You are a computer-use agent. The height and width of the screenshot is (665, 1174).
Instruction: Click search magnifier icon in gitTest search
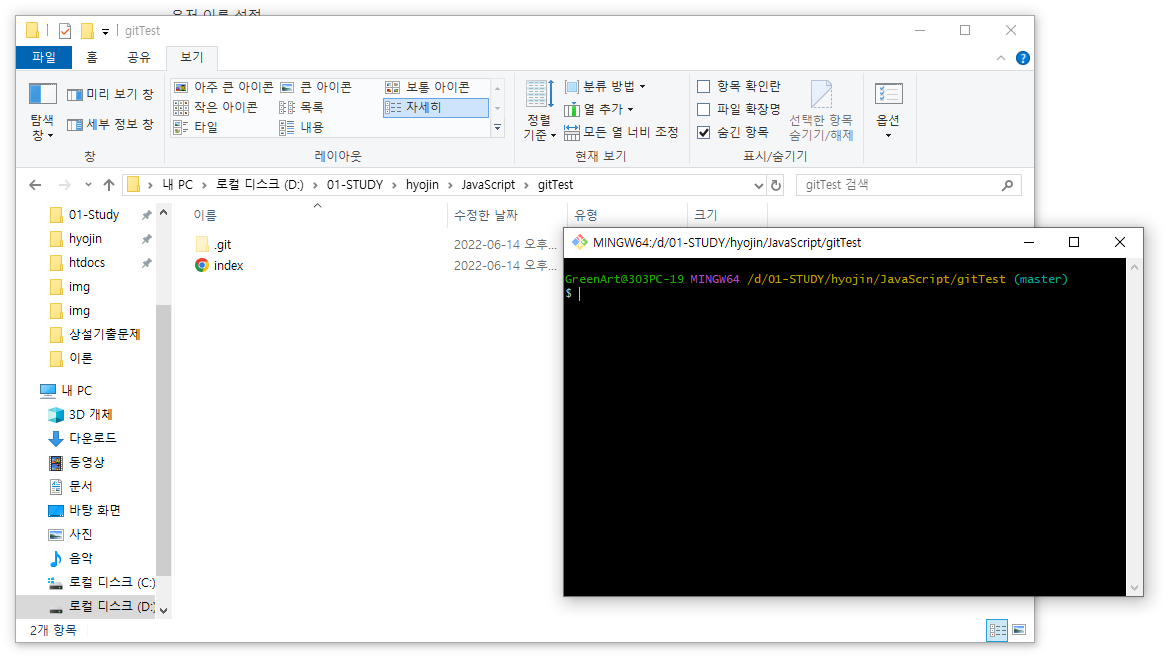(x=1007, y=185)
